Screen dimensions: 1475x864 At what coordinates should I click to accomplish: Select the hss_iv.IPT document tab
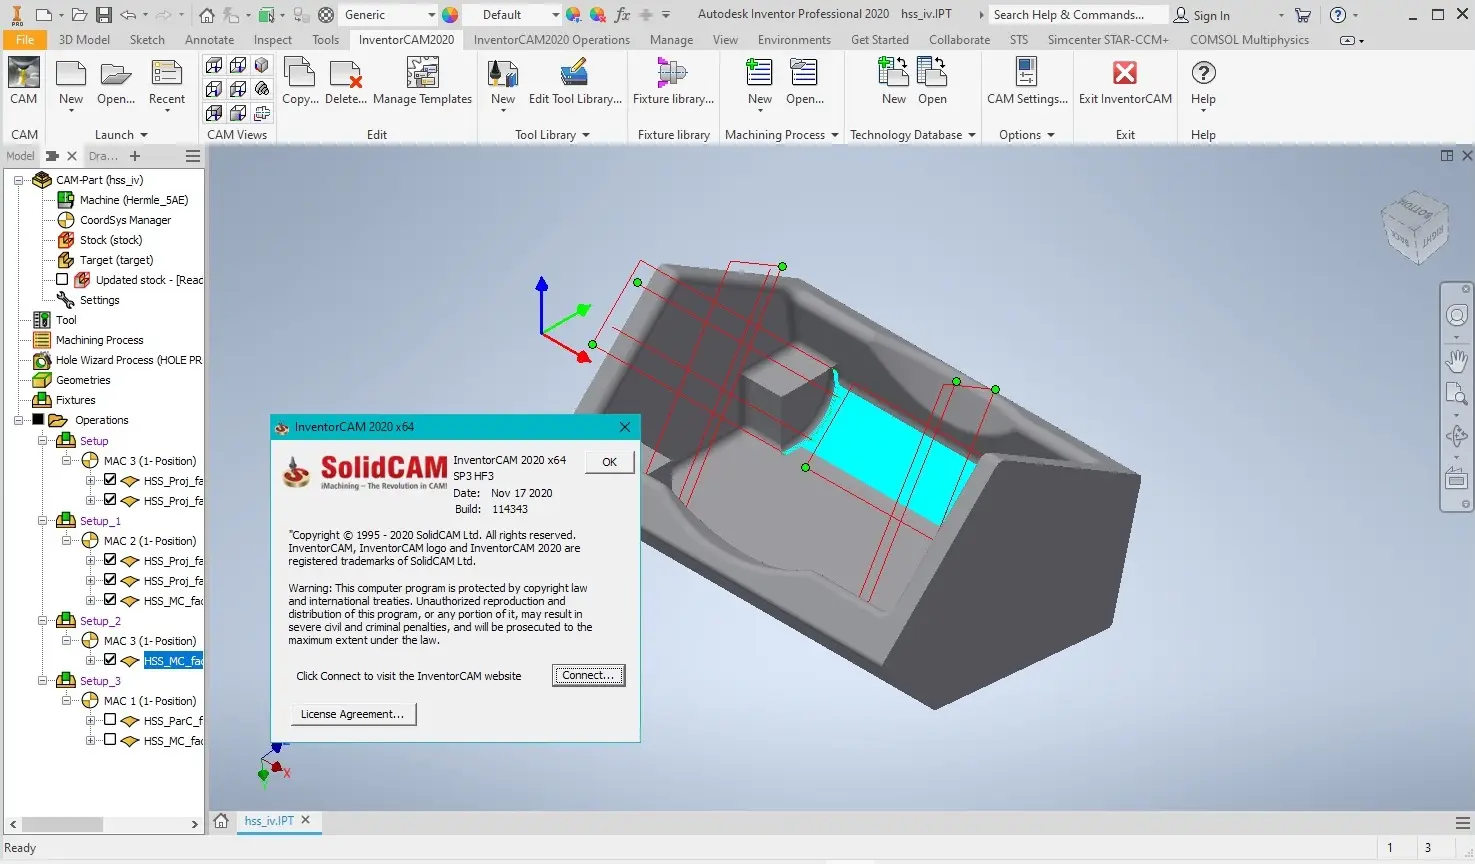tap(269, 821)
